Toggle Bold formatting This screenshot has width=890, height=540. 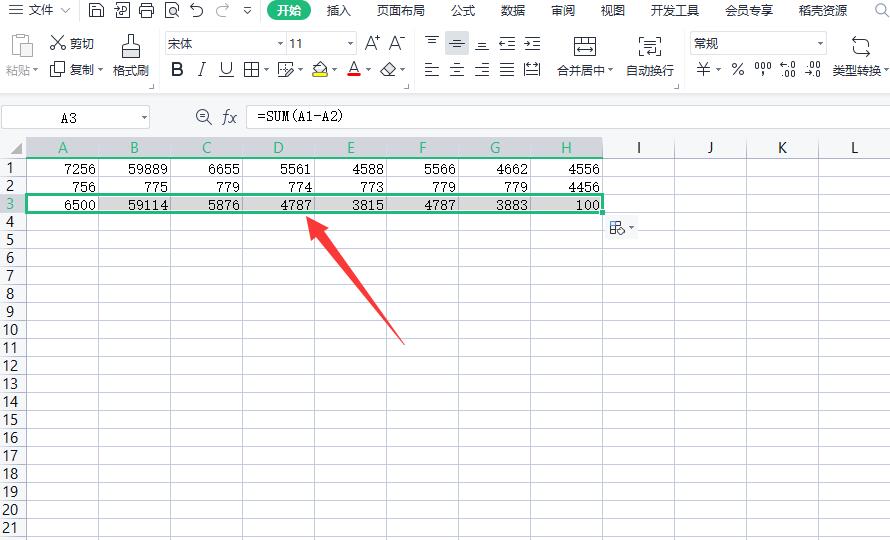[x=177, y=69]
